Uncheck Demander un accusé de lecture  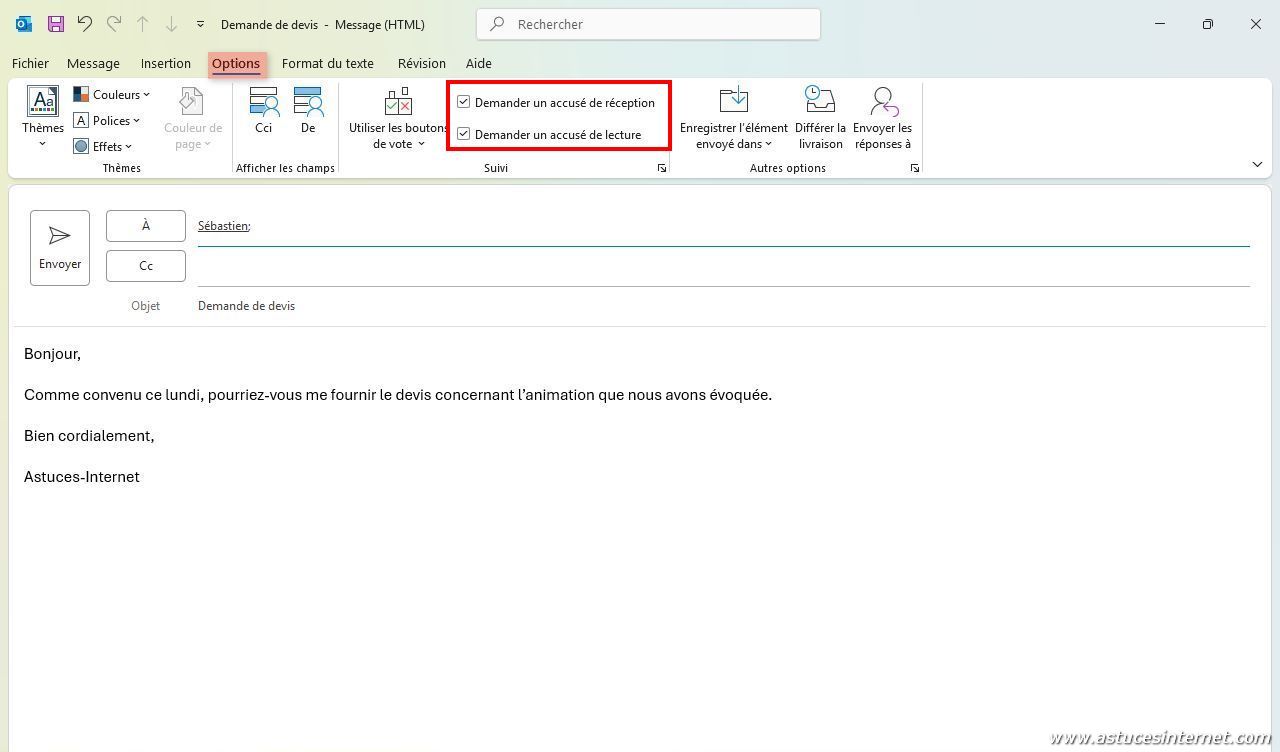click(464, 134)
